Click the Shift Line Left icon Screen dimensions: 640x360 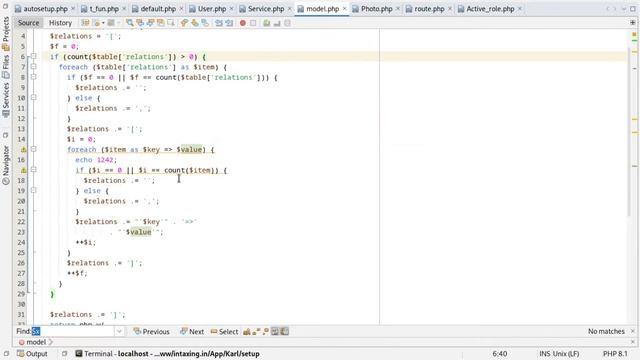coord(219,23)
